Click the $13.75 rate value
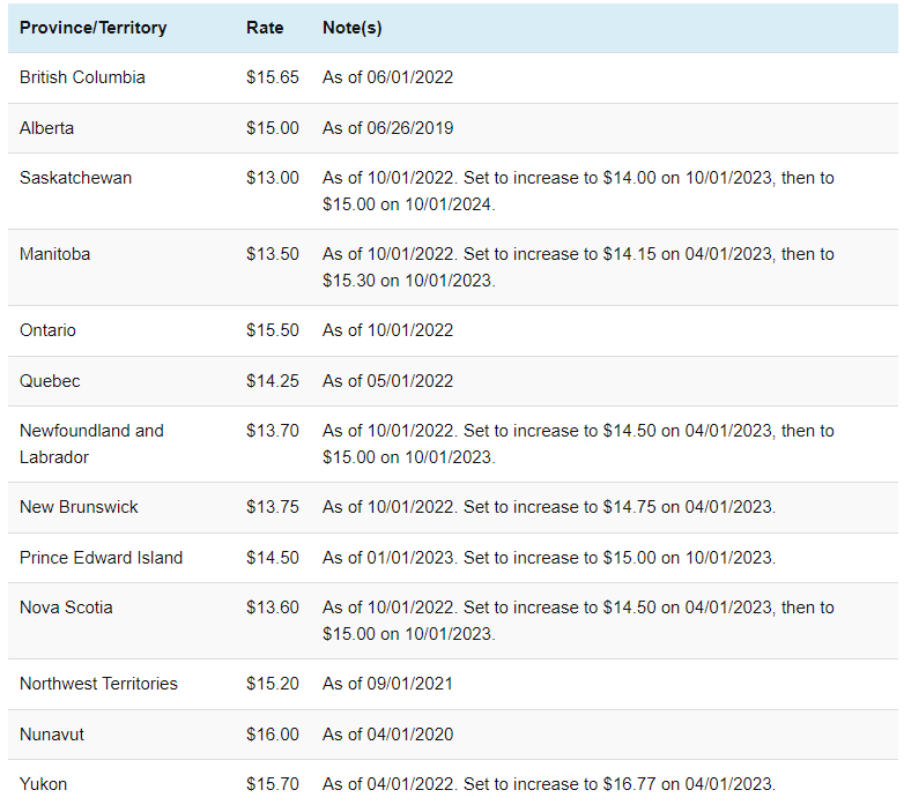 click(x=273, y=506)
